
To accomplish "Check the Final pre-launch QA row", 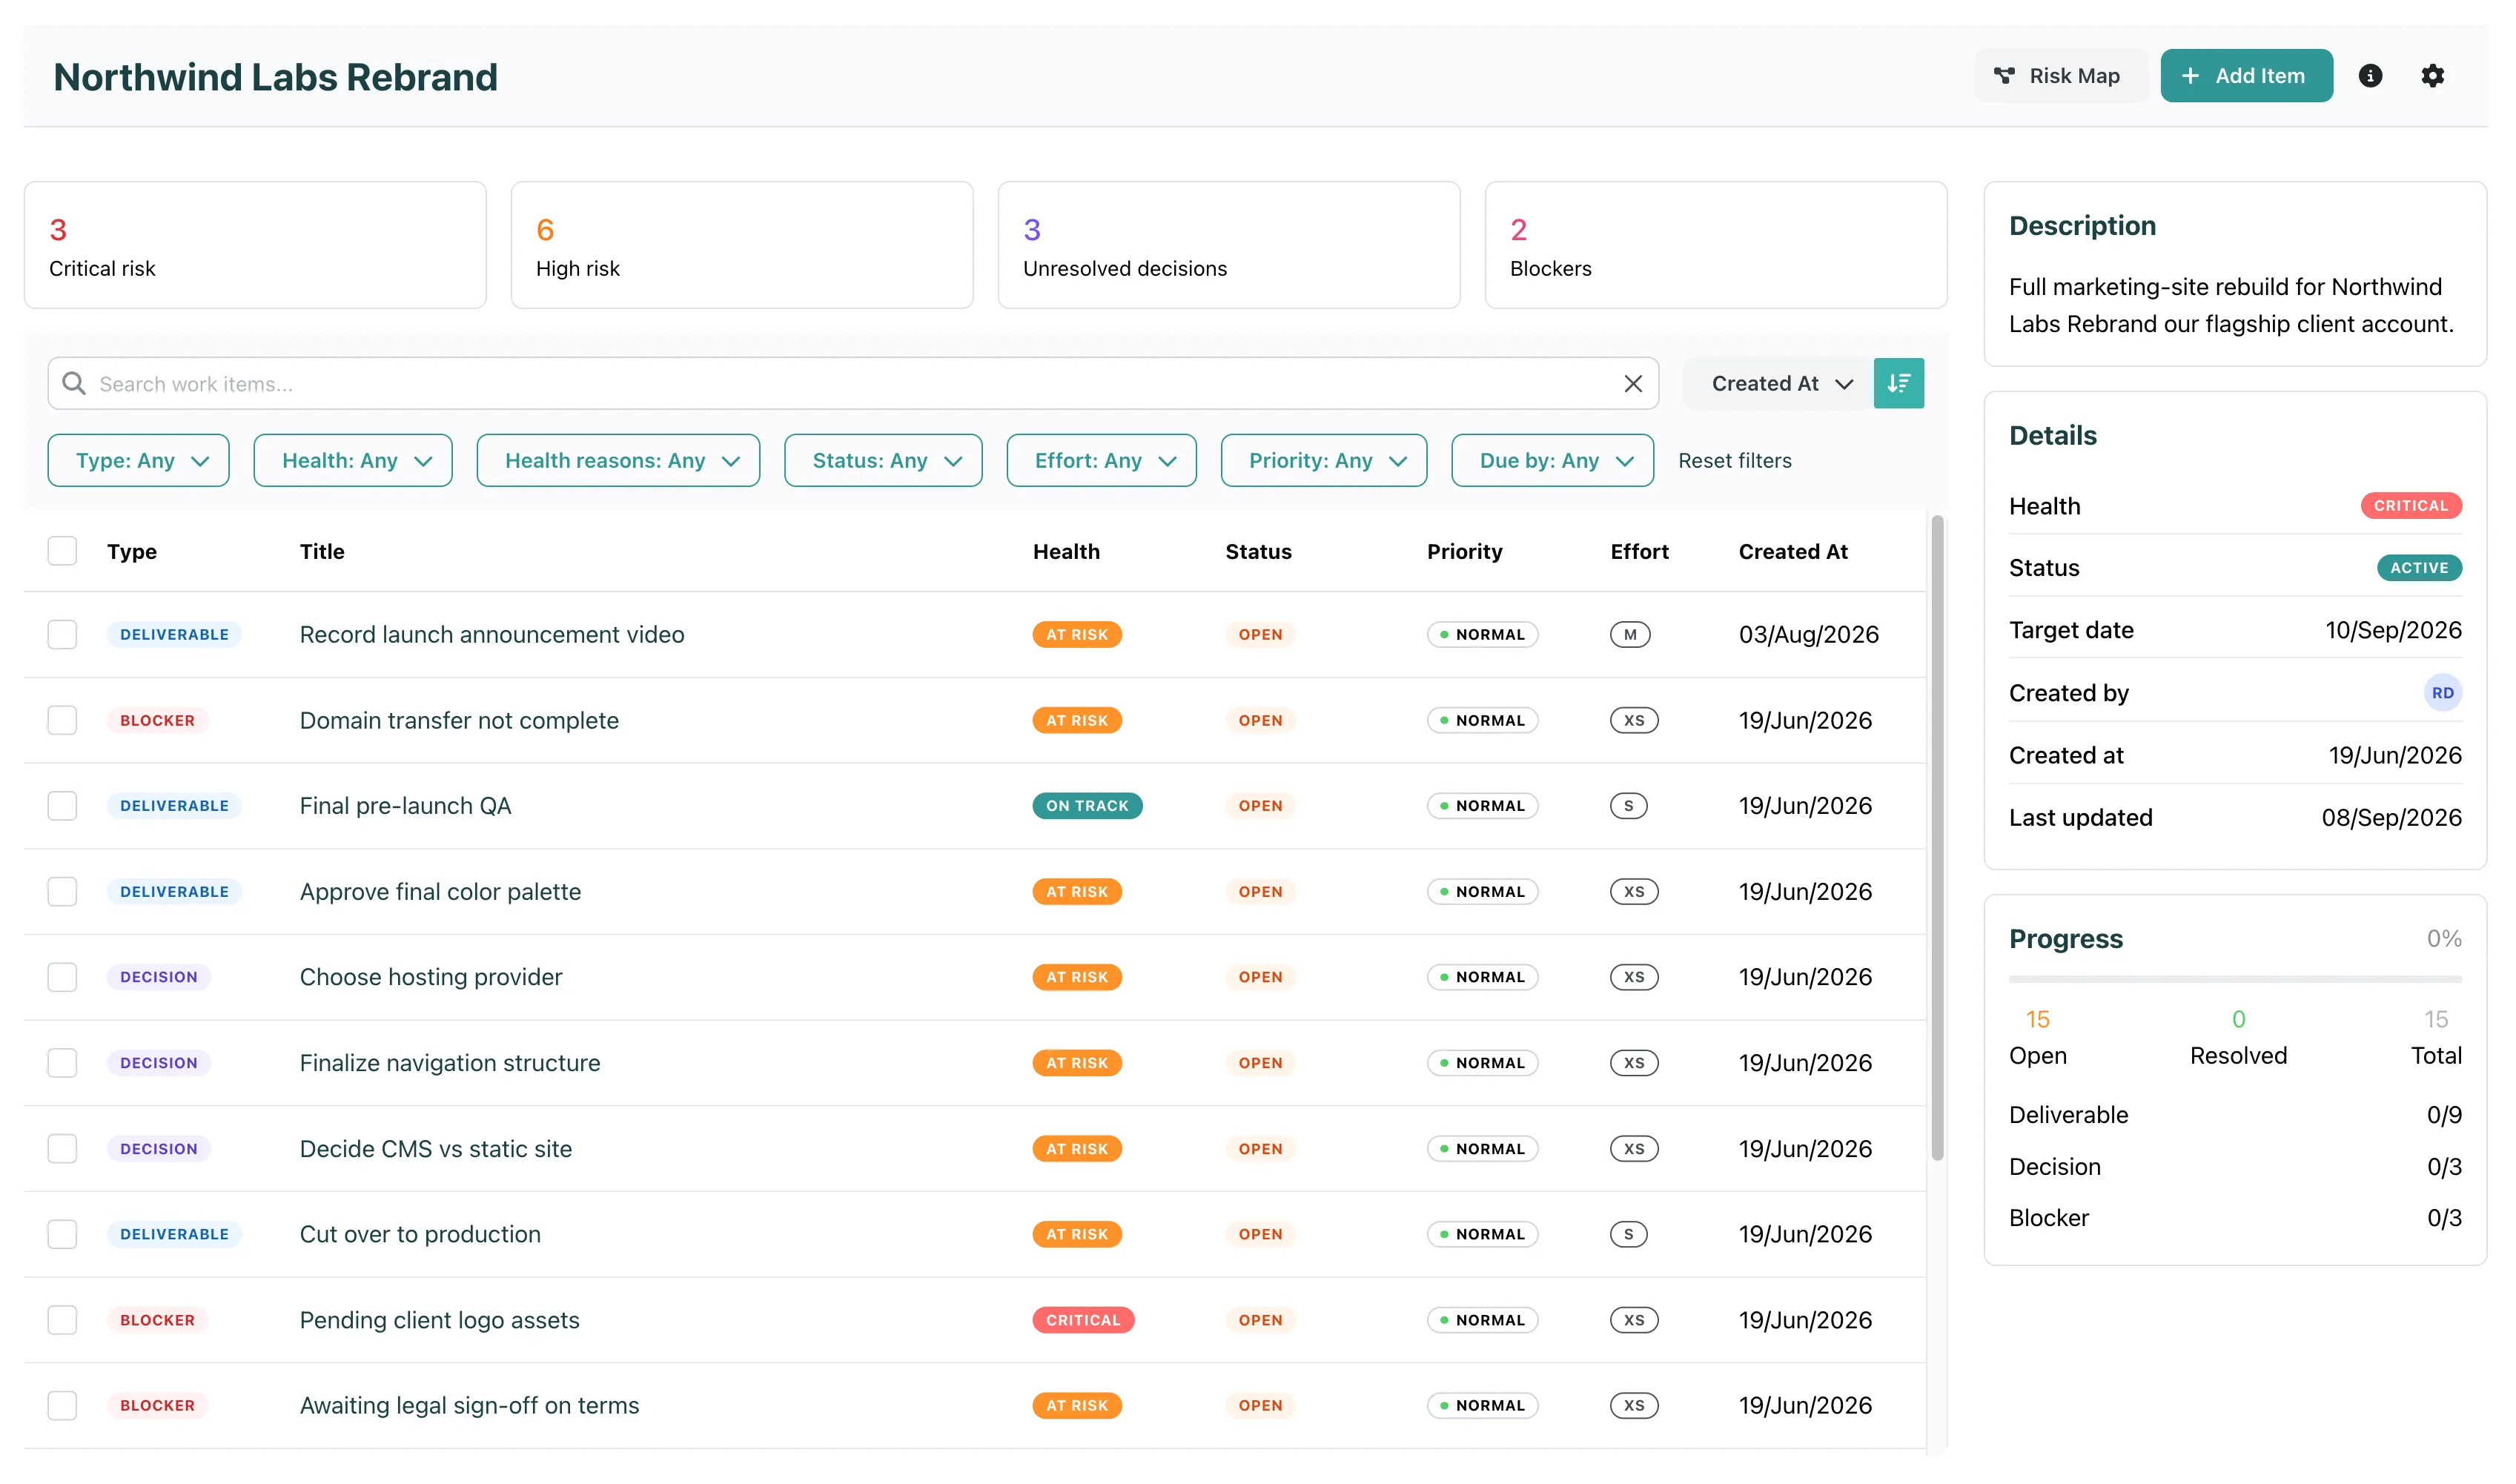I will tap(62, 806).
